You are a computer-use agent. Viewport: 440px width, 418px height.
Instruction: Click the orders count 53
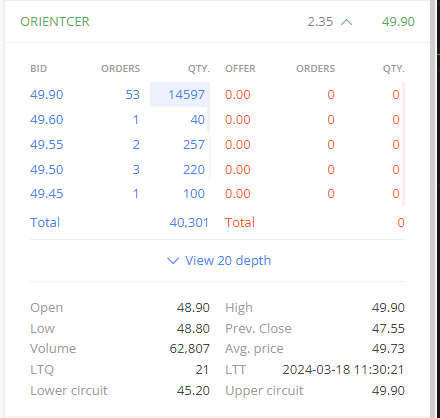pos(132,95)
